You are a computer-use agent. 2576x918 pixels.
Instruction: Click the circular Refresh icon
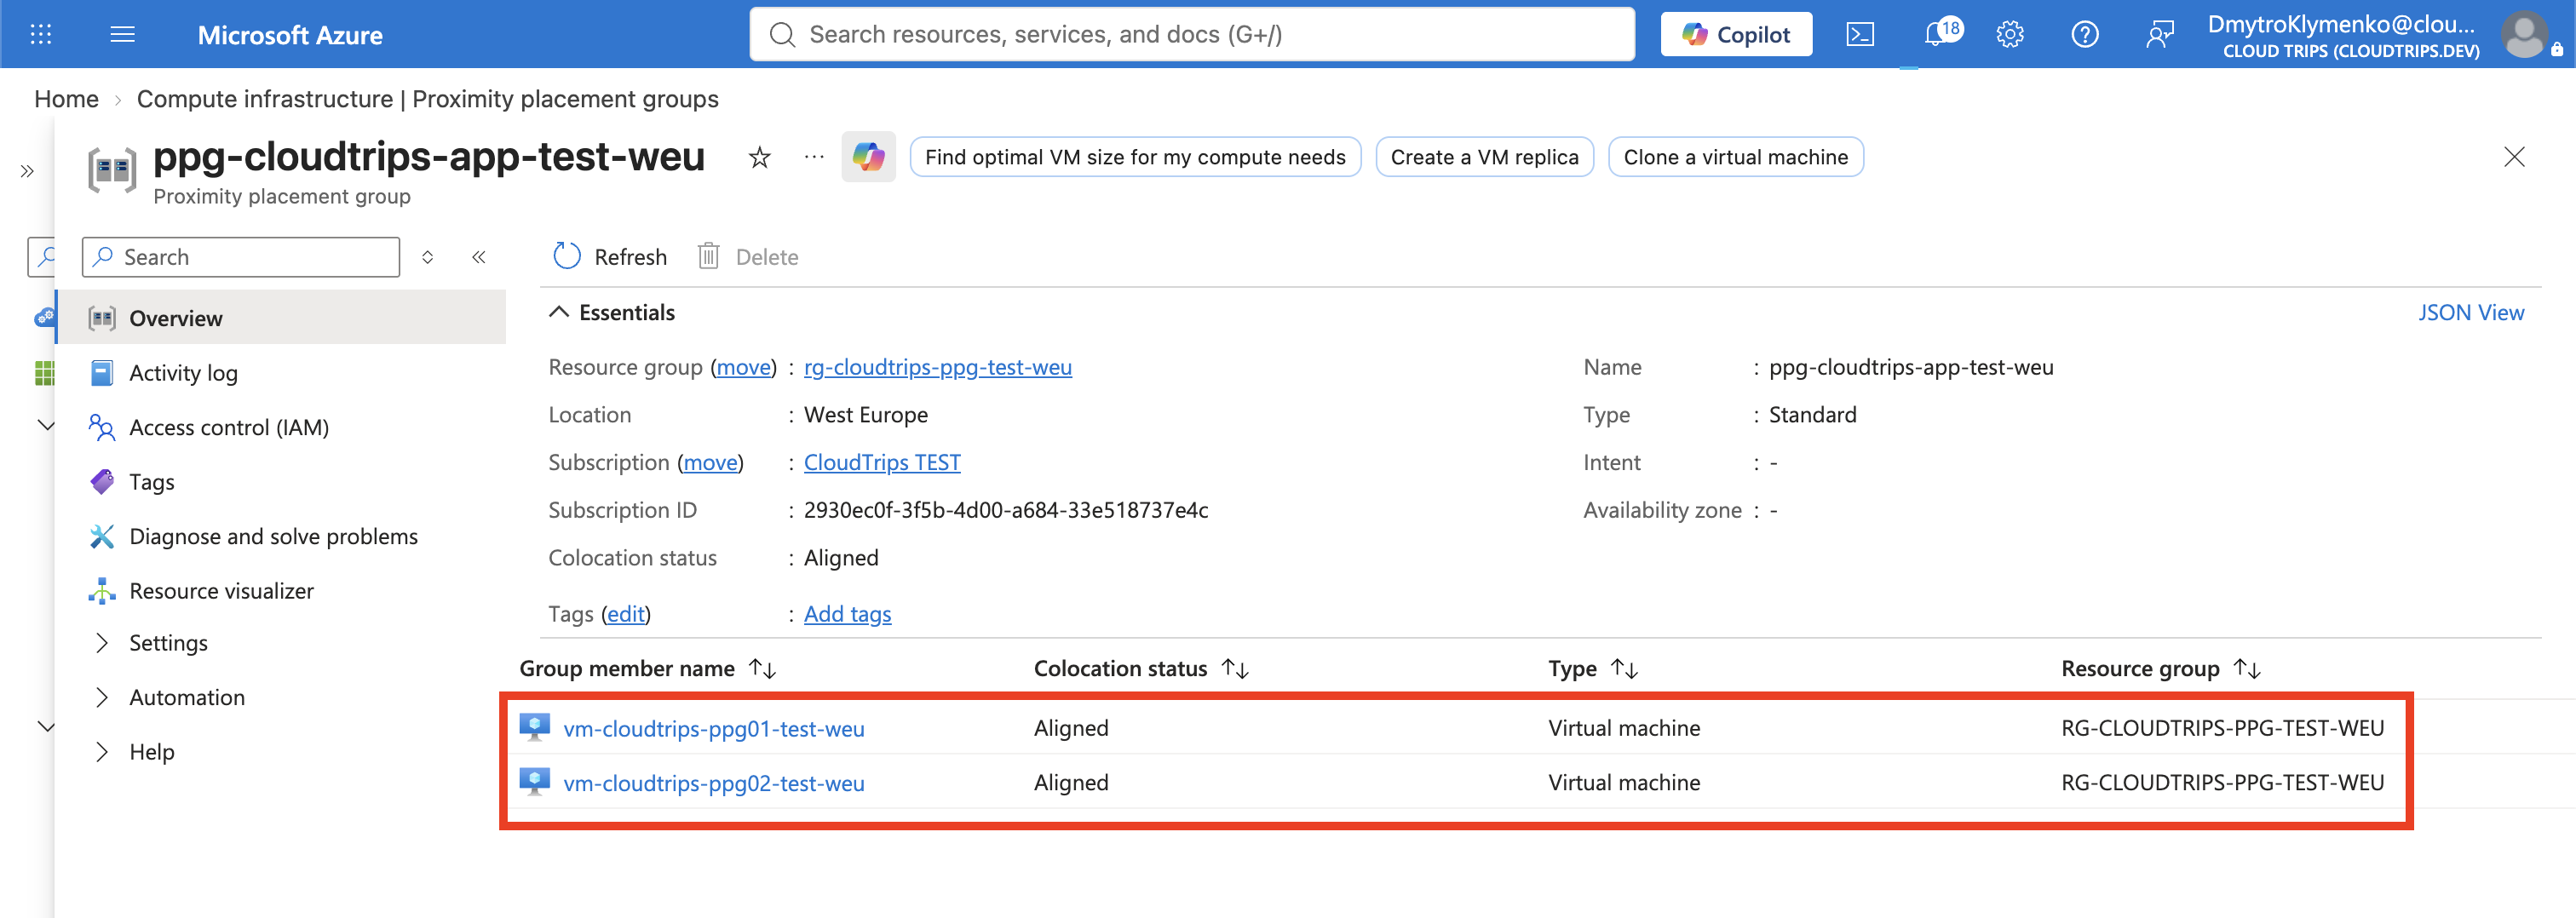[x=567, y=257]
